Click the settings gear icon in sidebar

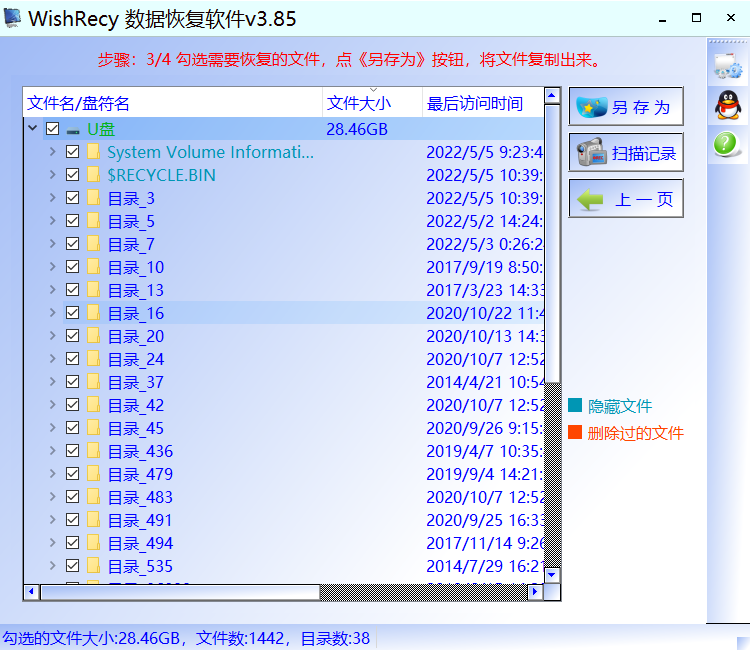coord(728,66)
